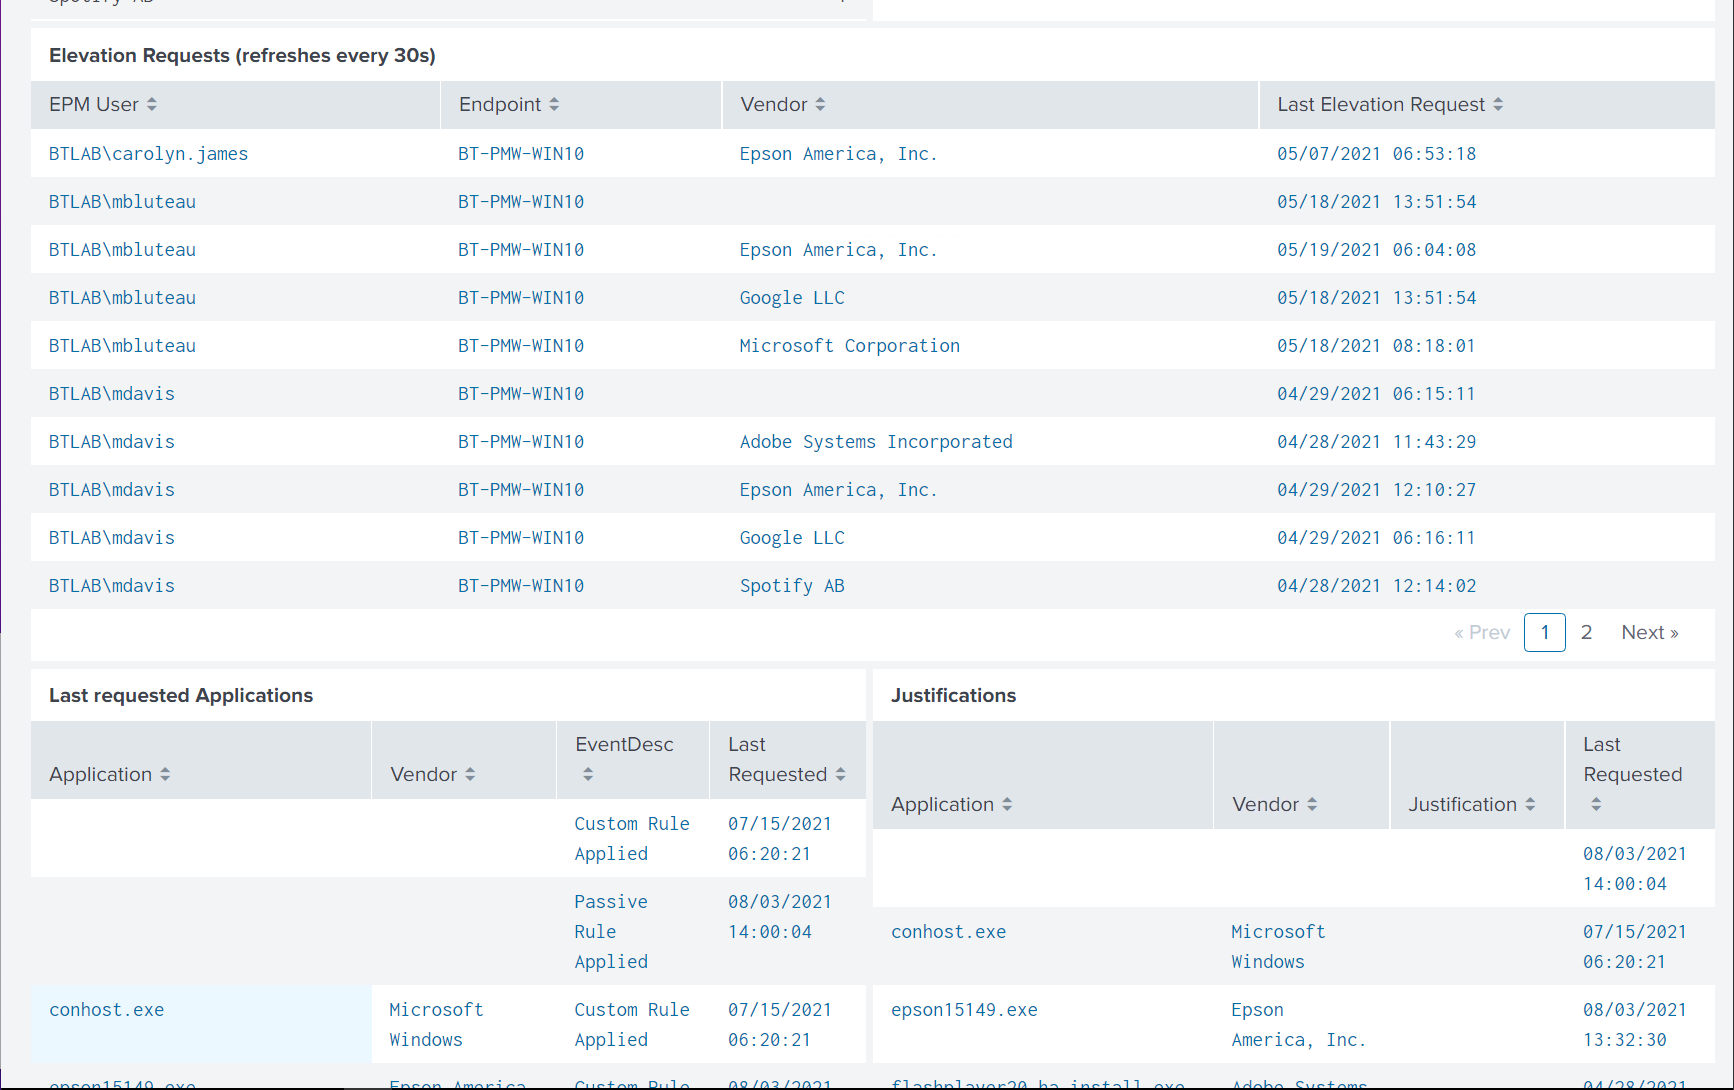
Task: Sort Last requested Applications by Vendor
Action: click(433, 774)
